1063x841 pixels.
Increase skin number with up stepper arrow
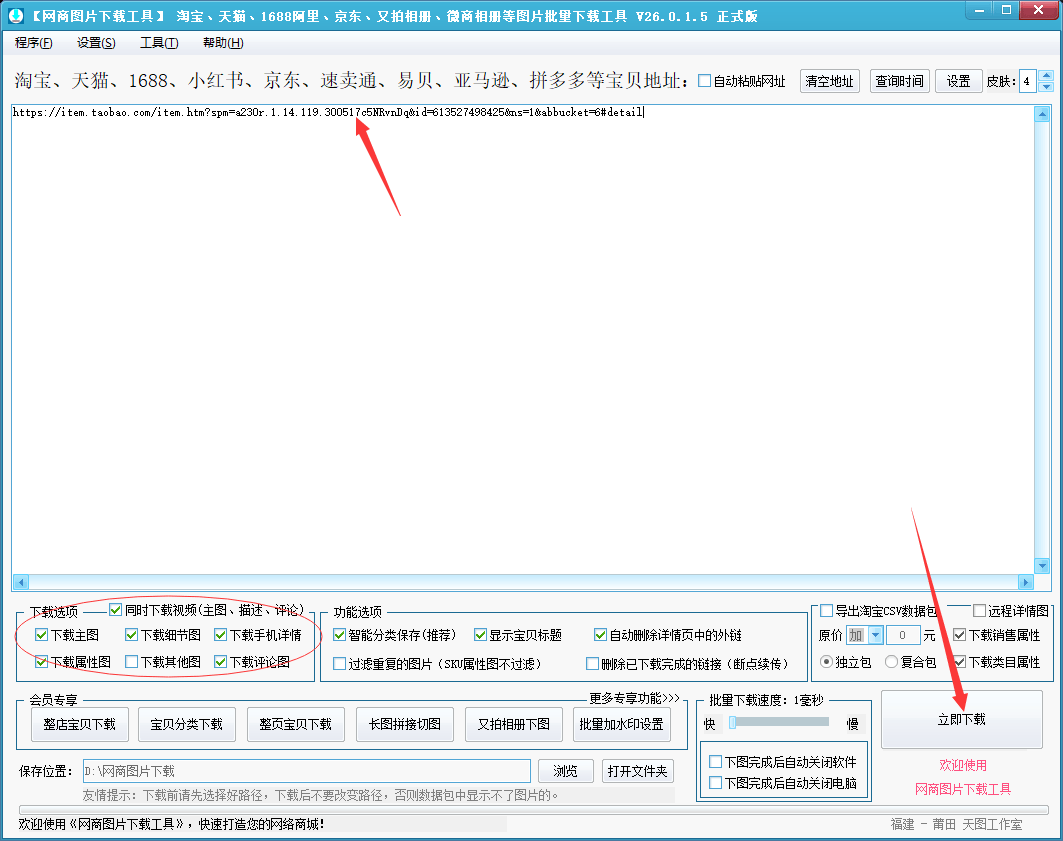1046,75
